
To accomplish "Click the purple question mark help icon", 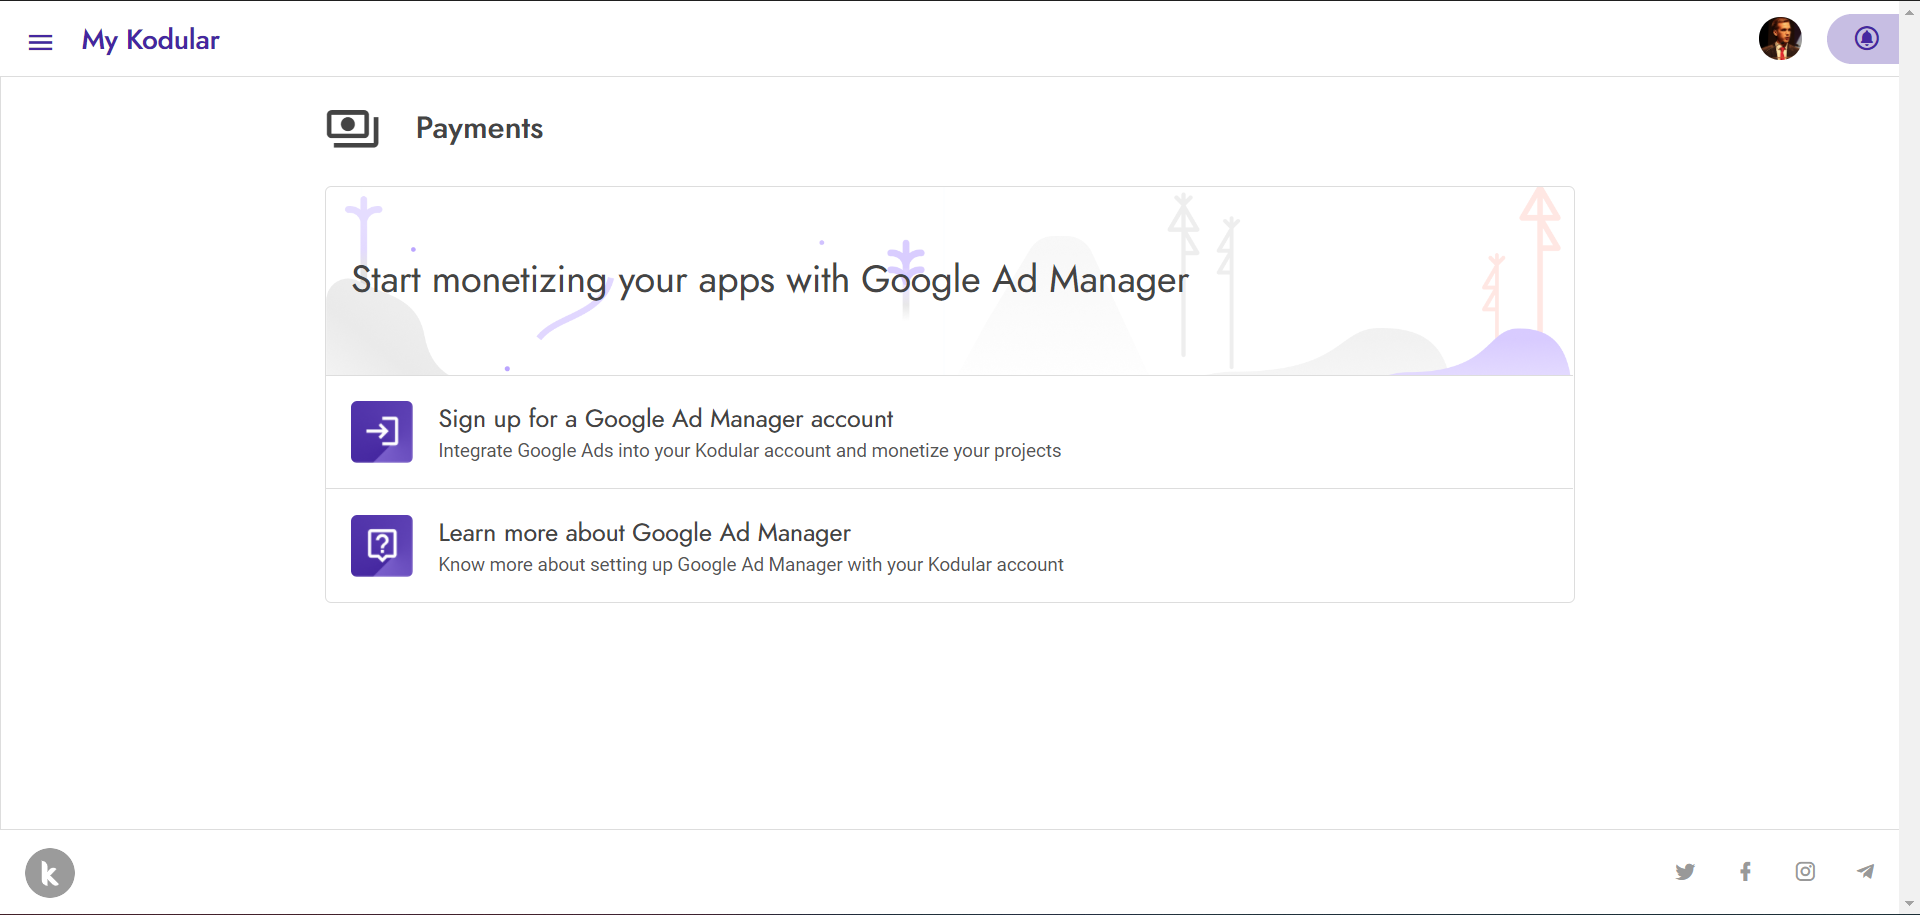I will (382, 546).
